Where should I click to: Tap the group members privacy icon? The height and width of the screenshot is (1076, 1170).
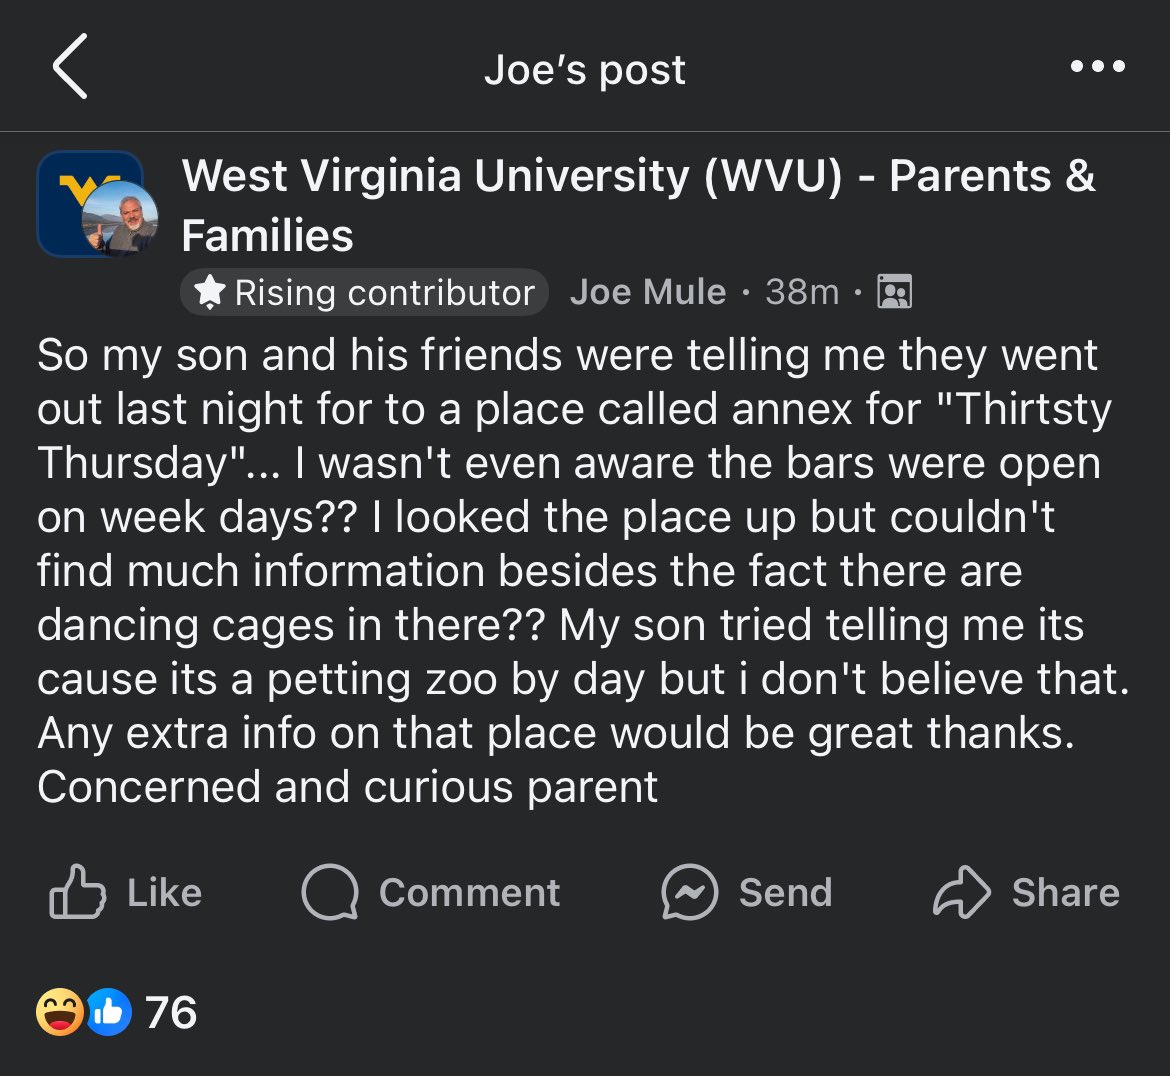tap(894, 292)
